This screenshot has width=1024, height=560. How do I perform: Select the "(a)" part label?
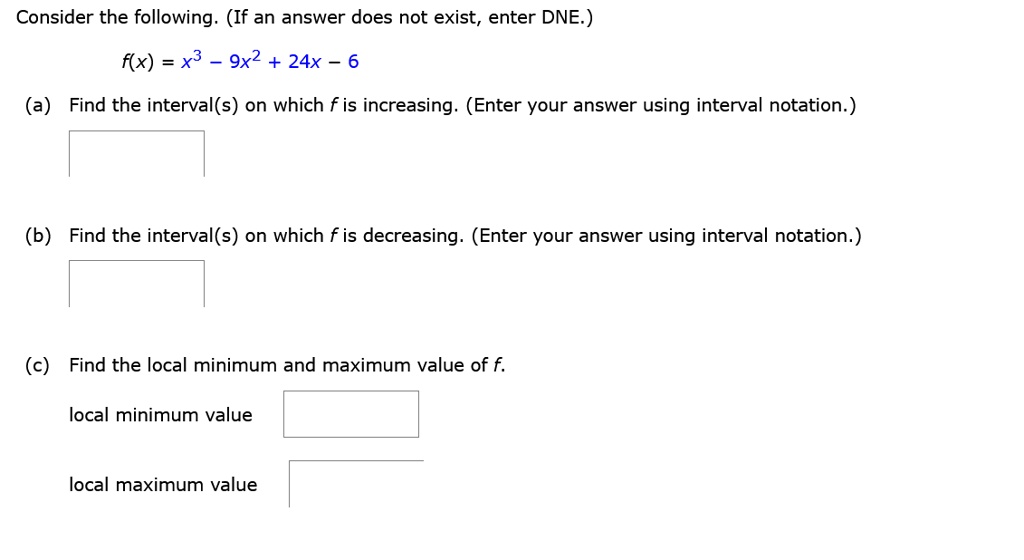(39, 106)
